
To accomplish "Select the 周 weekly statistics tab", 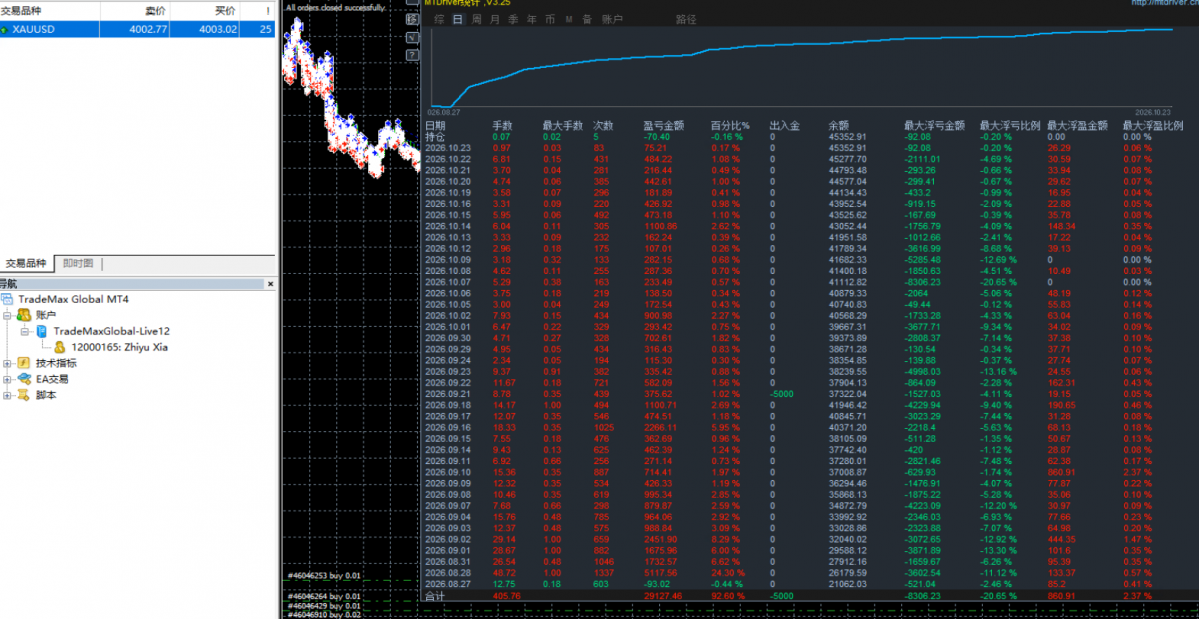I will tap(476, 19).
